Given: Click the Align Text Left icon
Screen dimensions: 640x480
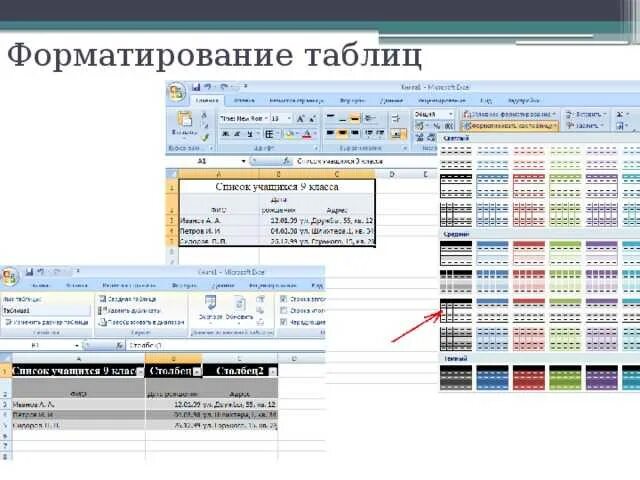Looking at the screenshot, I should (331, 133).
